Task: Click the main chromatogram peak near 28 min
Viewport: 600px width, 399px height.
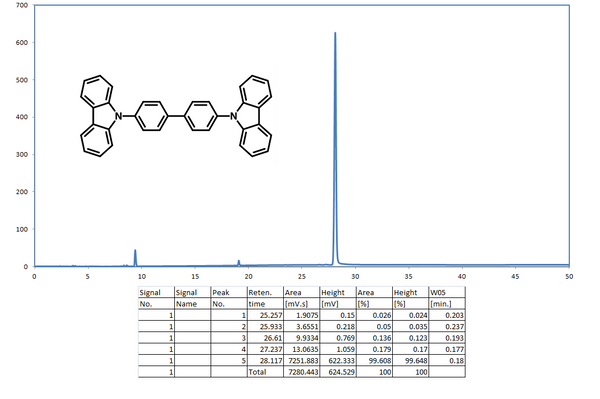Action: [336, 148]
